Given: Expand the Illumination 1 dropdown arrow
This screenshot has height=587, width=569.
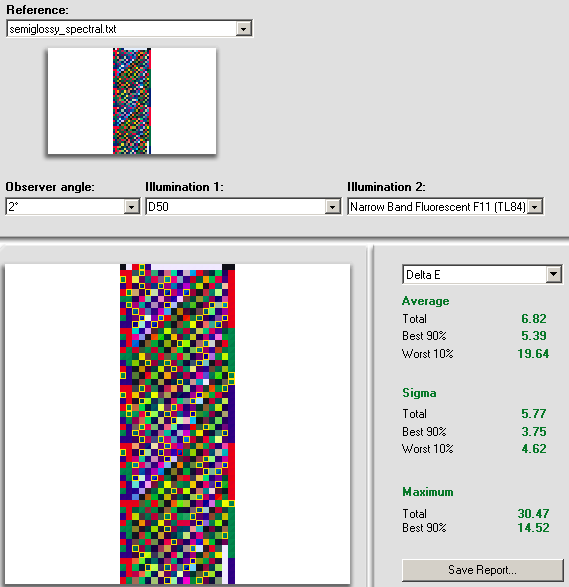Looking at the screenshot, I should [x=332, y=207].
